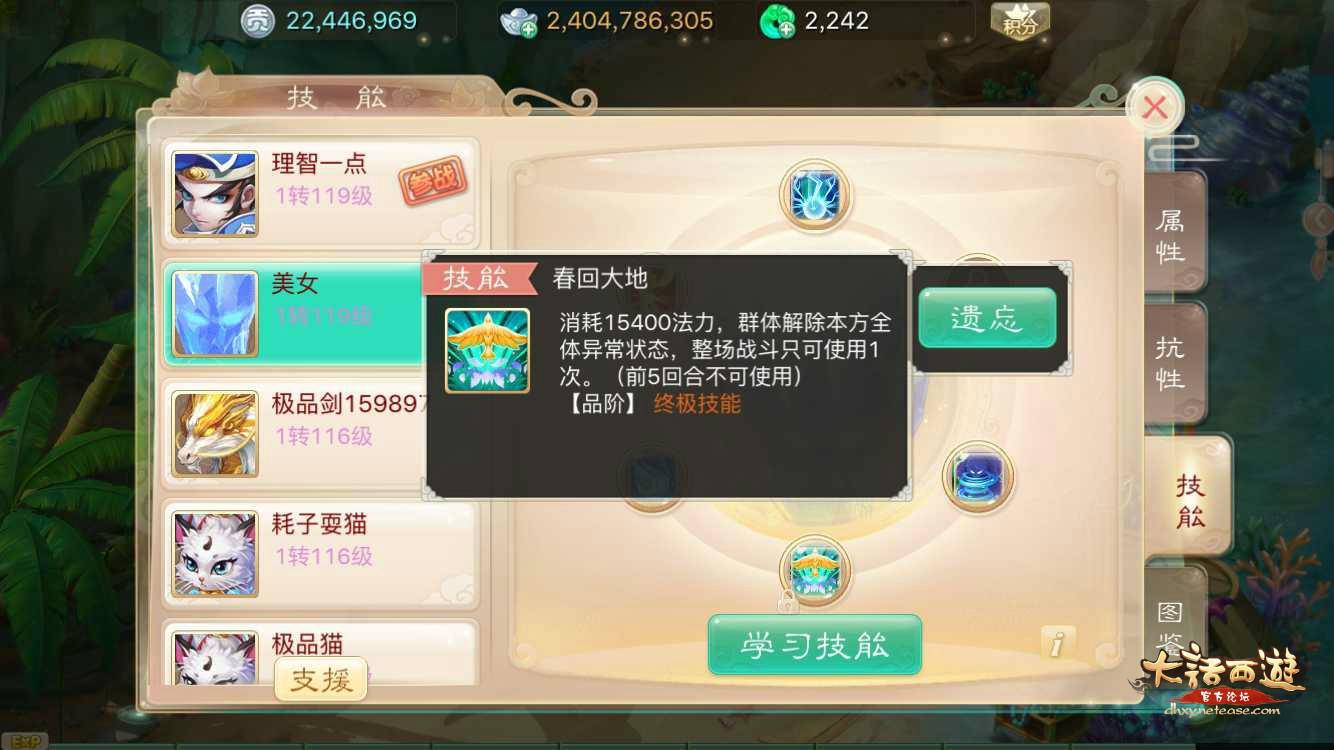Open the 抗性 resistance tab
1334x750 pixels.
1172,362
